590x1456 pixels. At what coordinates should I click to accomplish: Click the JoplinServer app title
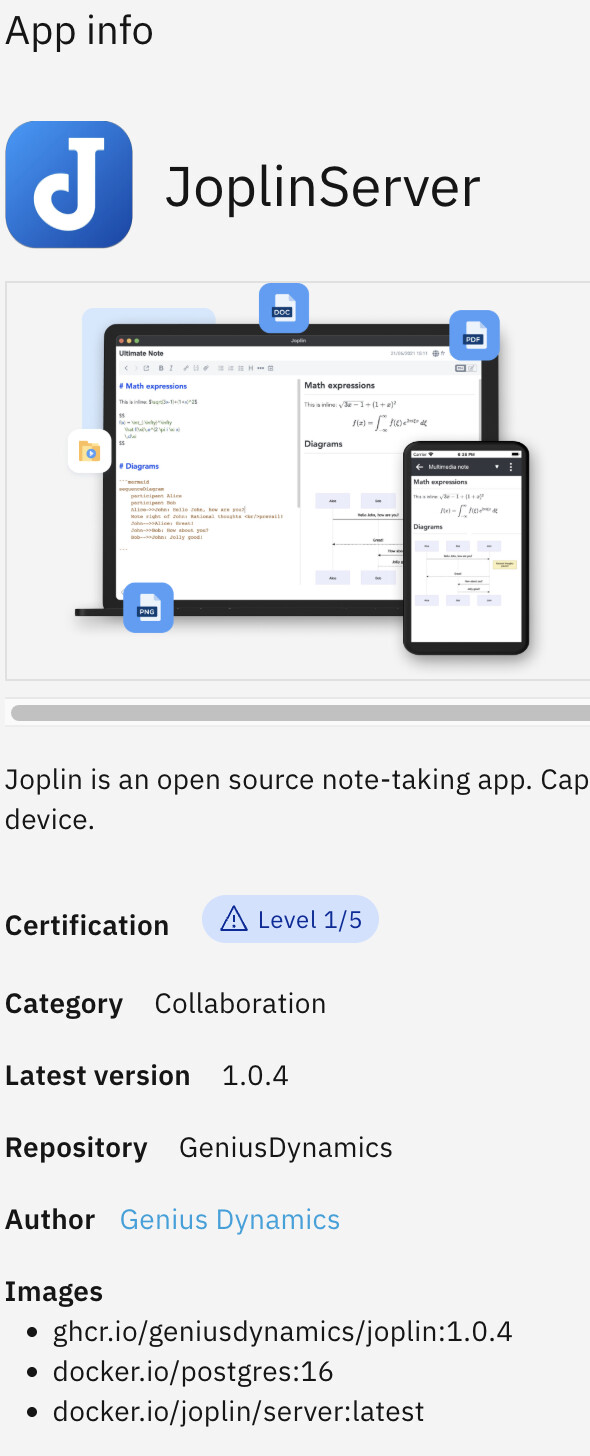pos(323,186)
